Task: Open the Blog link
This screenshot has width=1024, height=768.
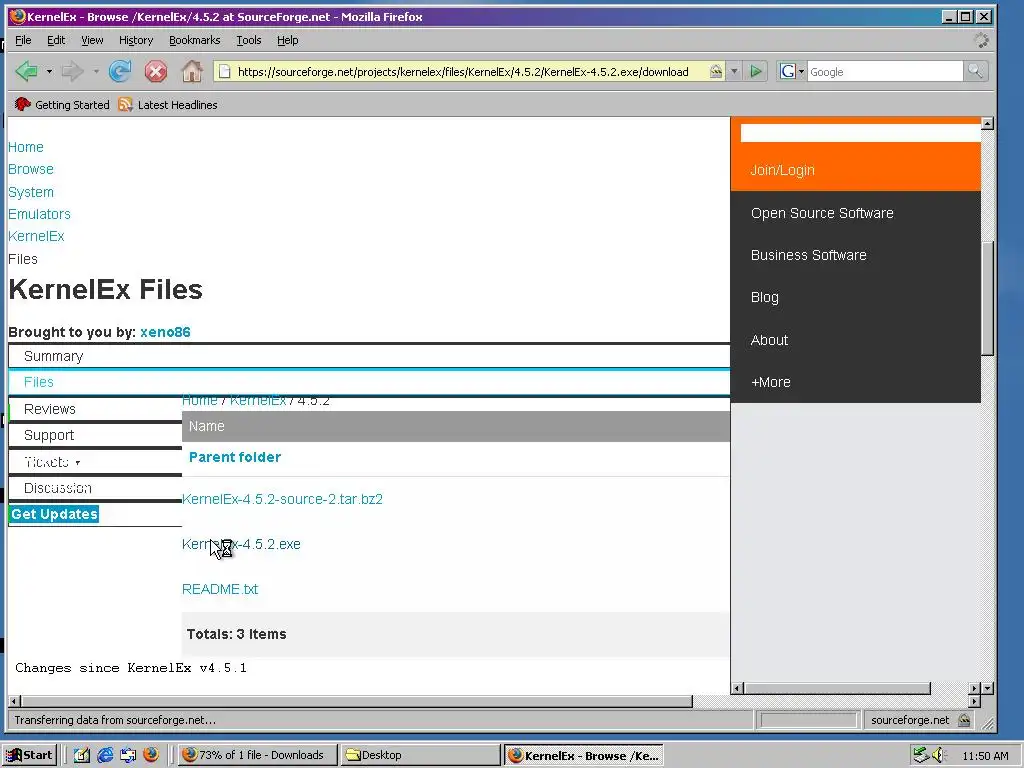Action: [765, 297]
